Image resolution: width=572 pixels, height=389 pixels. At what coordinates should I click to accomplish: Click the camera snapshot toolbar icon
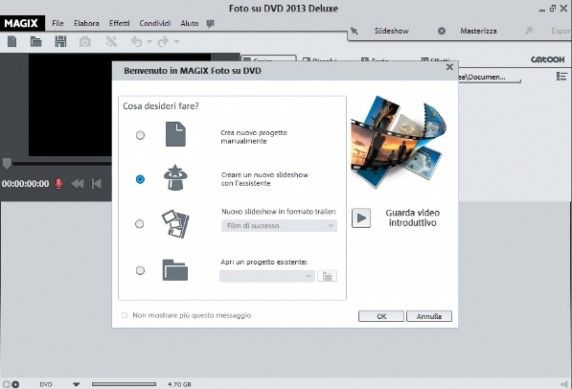pyautogui.click(x=85, y=42)
